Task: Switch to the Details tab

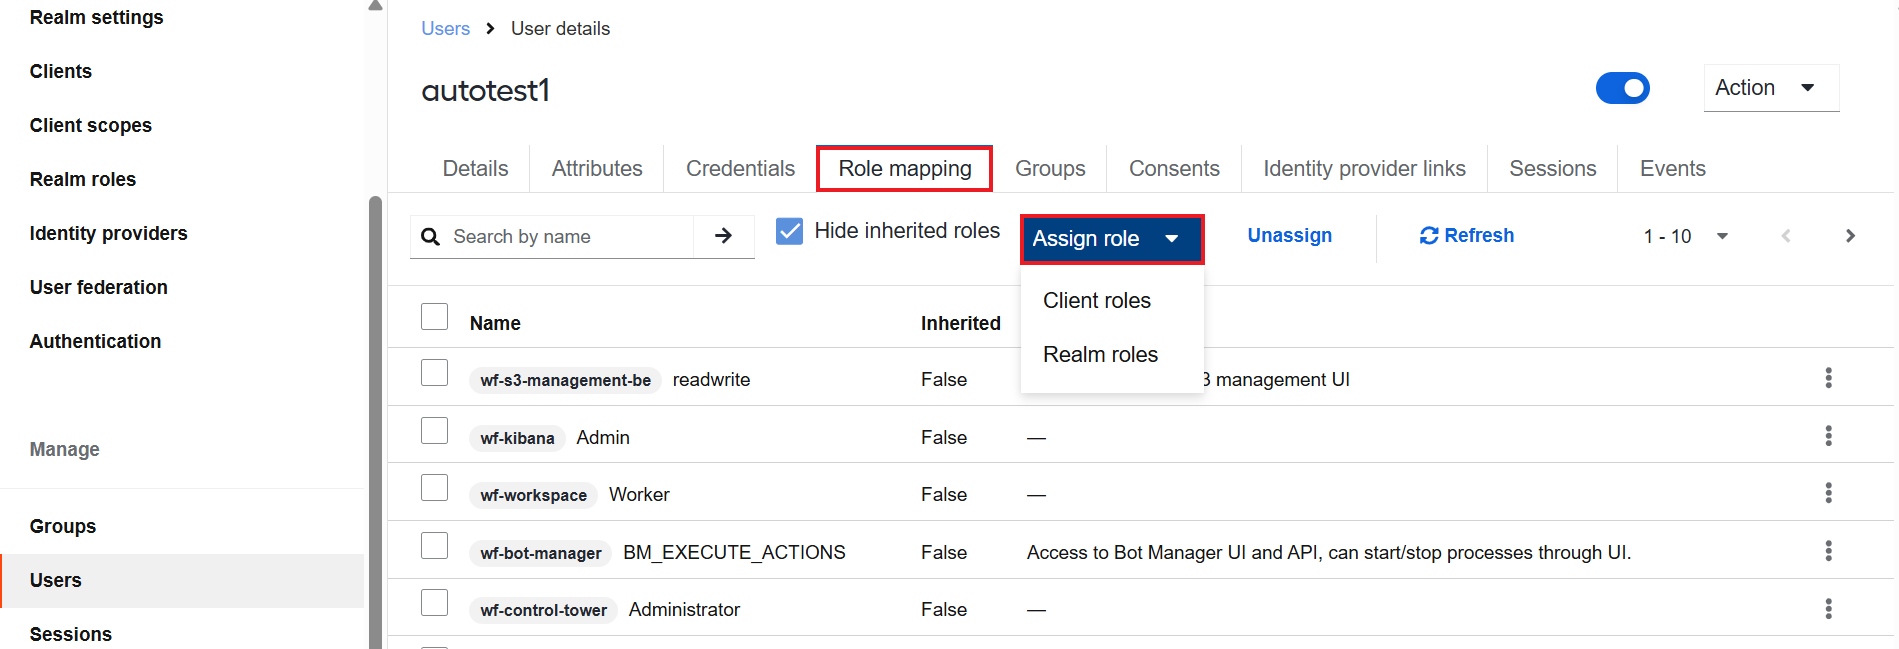Action: (475, 169)
